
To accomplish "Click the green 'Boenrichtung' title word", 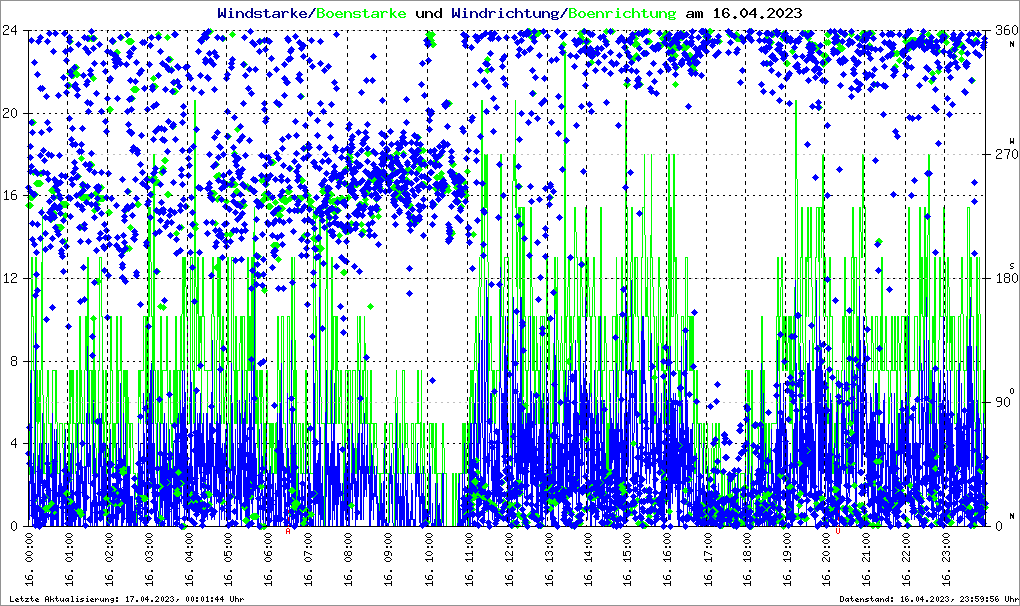I will [623, 13].
